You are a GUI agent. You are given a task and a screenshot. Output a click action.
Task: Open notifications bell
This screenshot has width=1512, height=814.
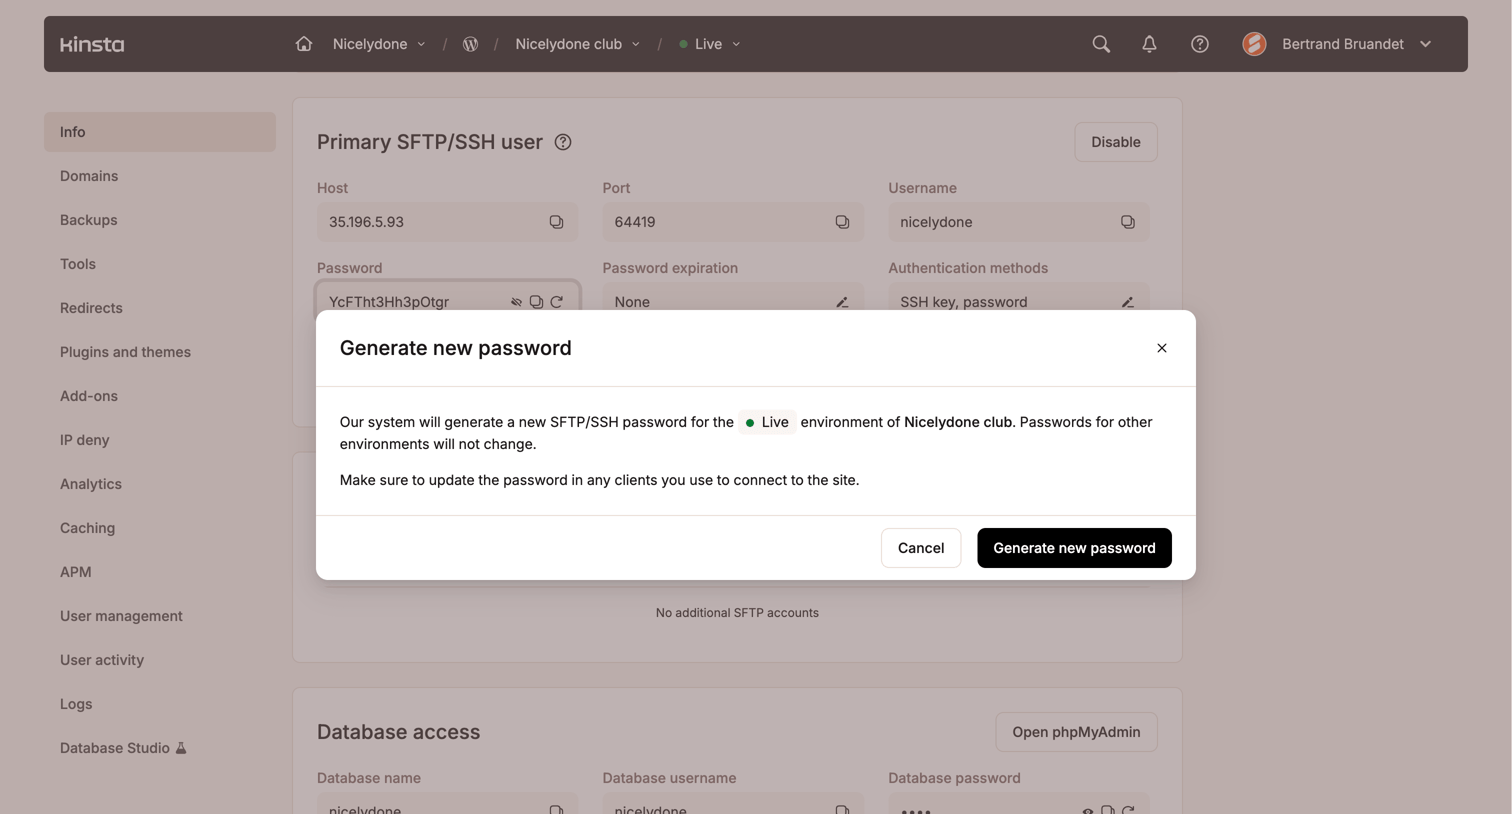point(1149,44)
